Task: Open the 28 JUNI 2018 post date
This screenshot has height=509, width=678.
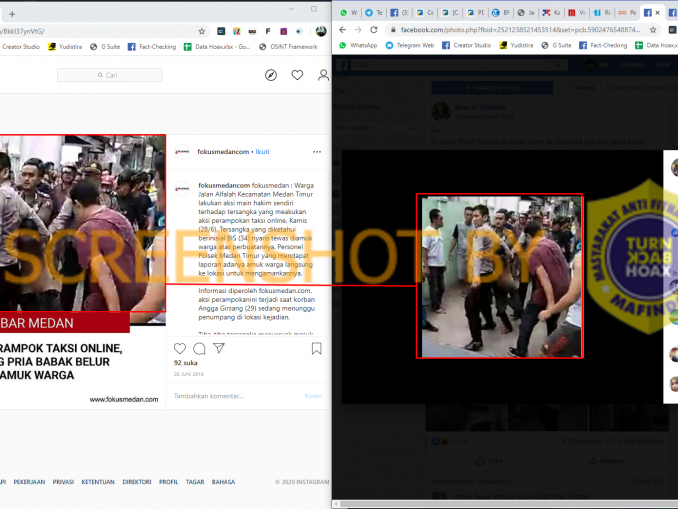Action: (189, 374)
